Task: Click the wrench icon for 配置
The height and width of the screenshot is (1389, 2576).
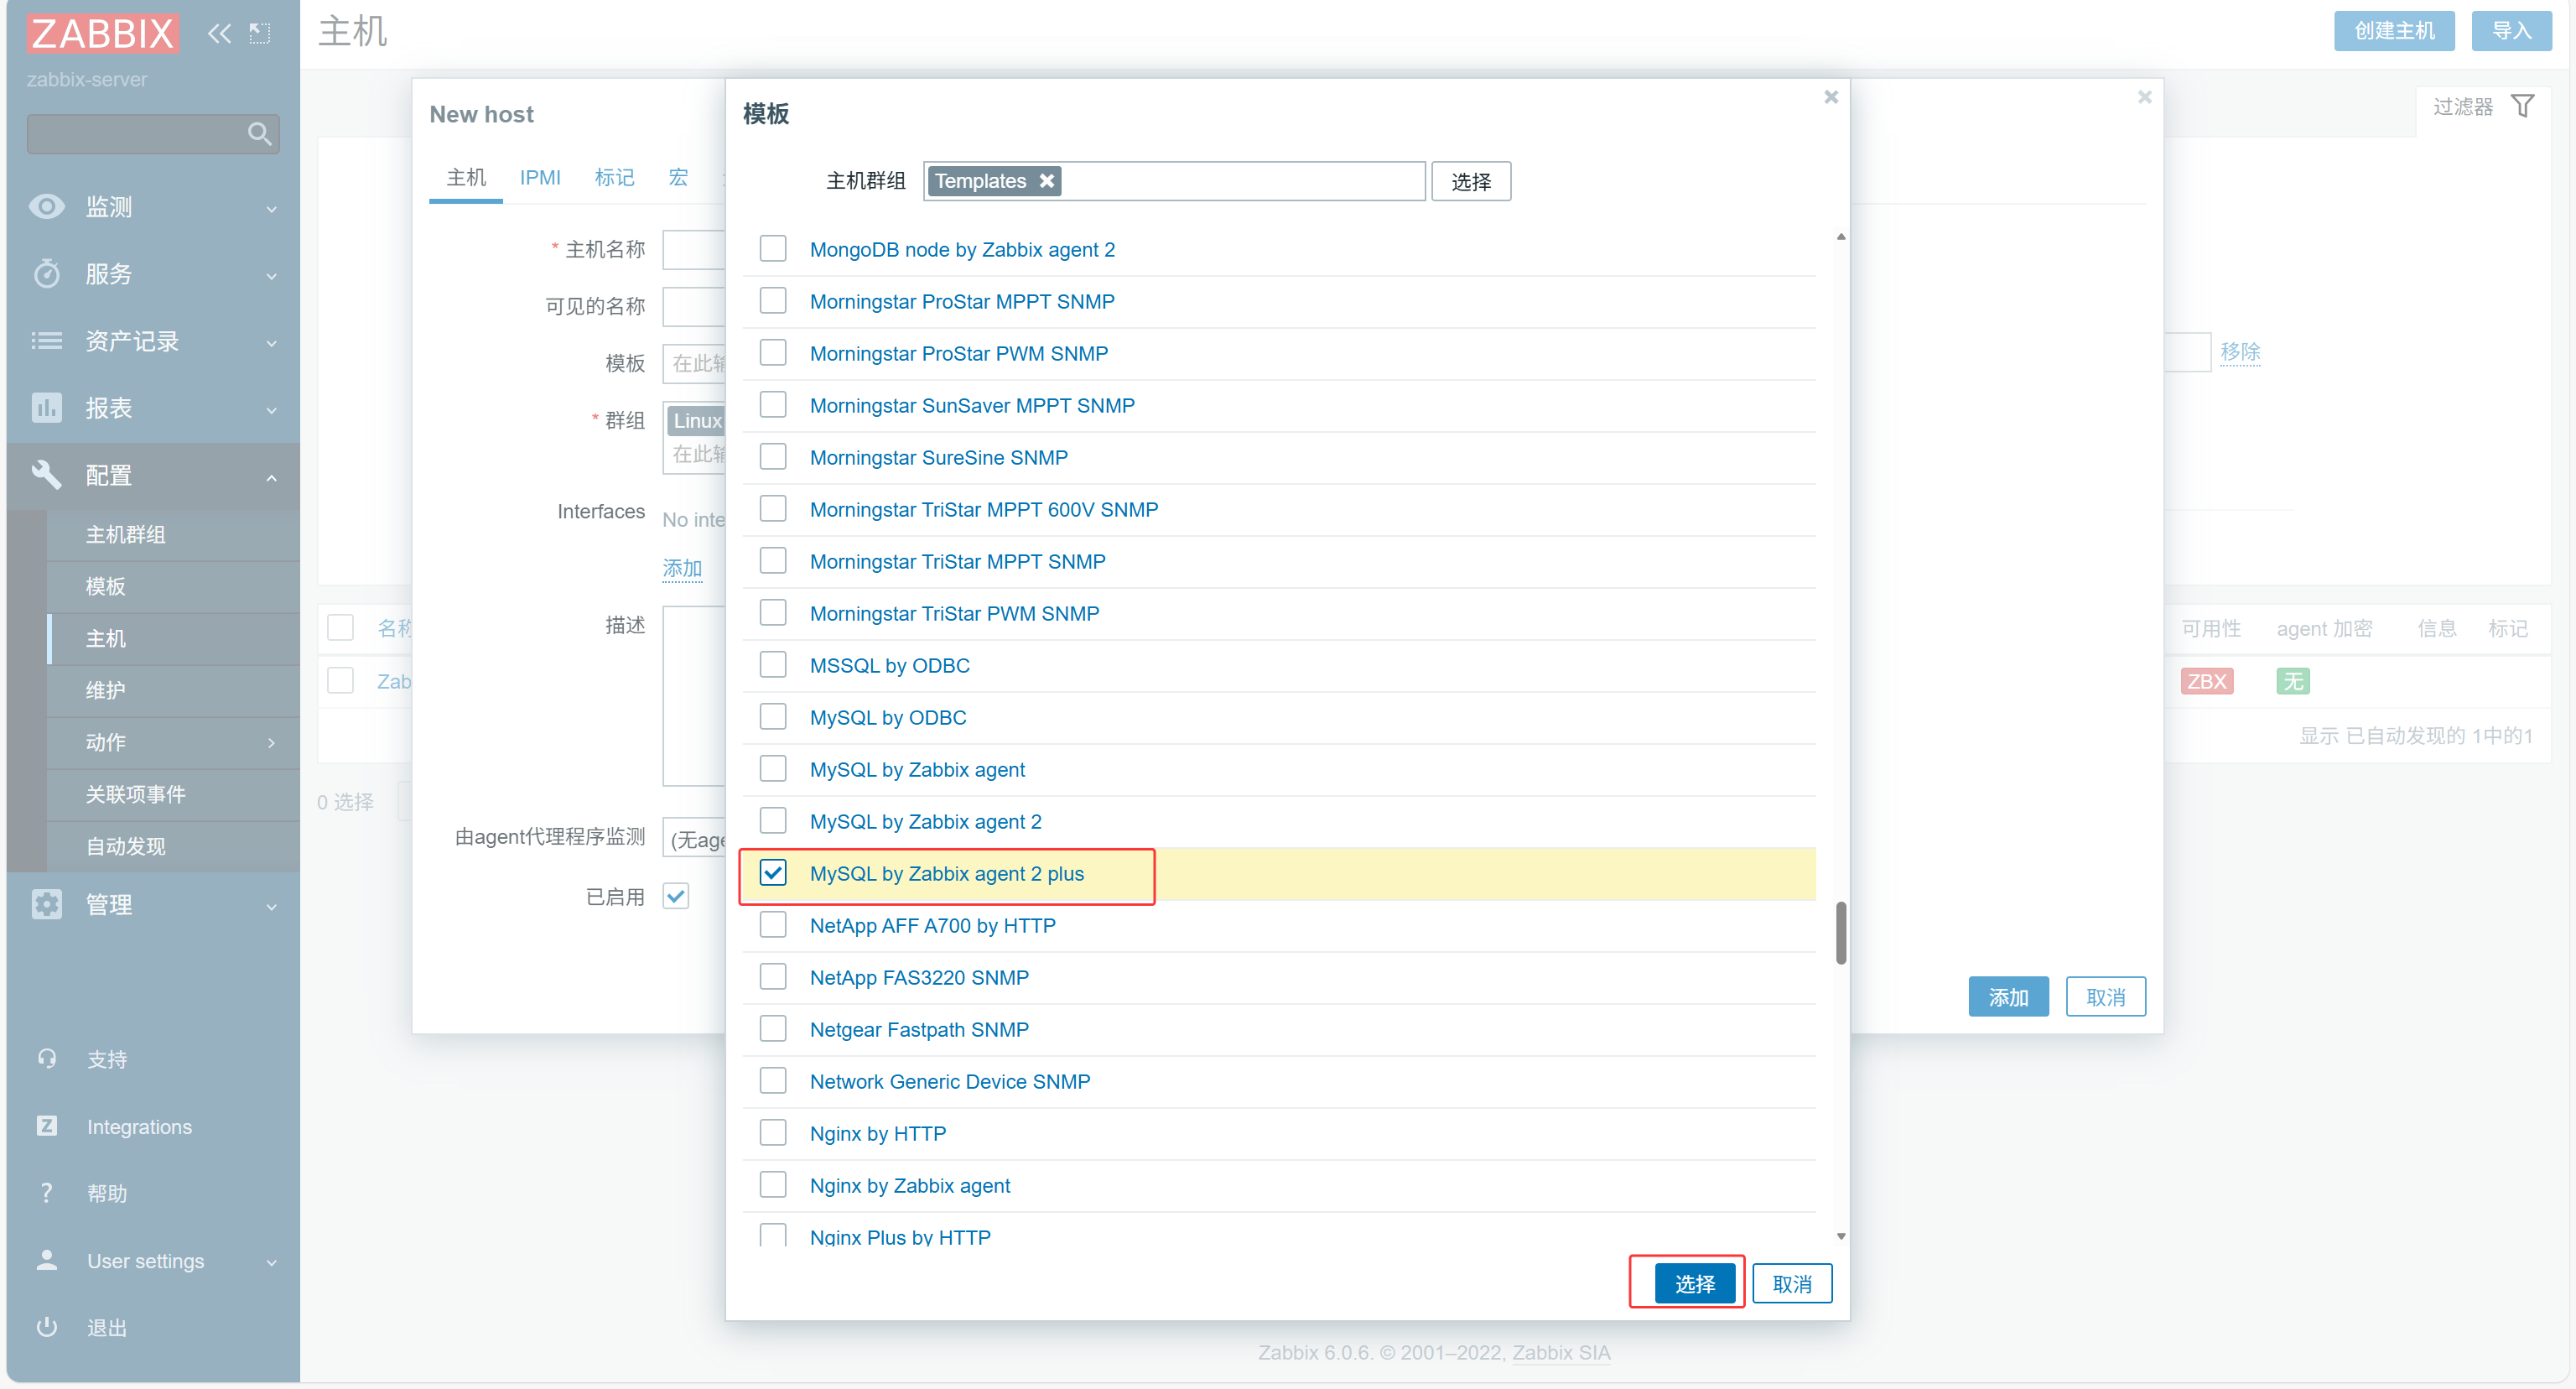Action: pyautogui.click(x=46, y=474)
